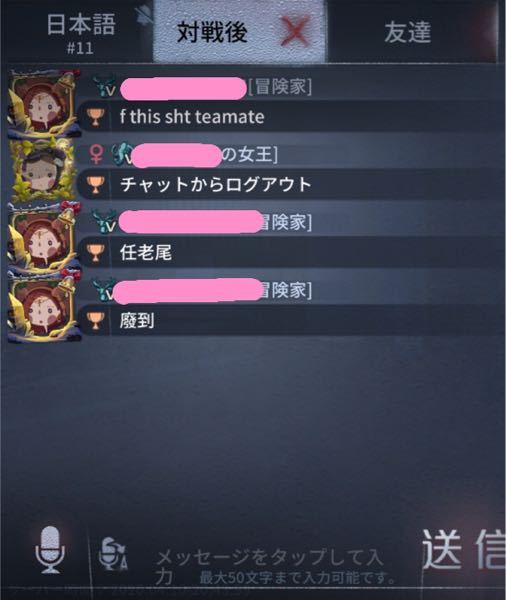Image resolution: width=506 pixels, height=600 pixels.
Task: Tap trophy icon beside 任老尾 message
Action: click(95, 253)
